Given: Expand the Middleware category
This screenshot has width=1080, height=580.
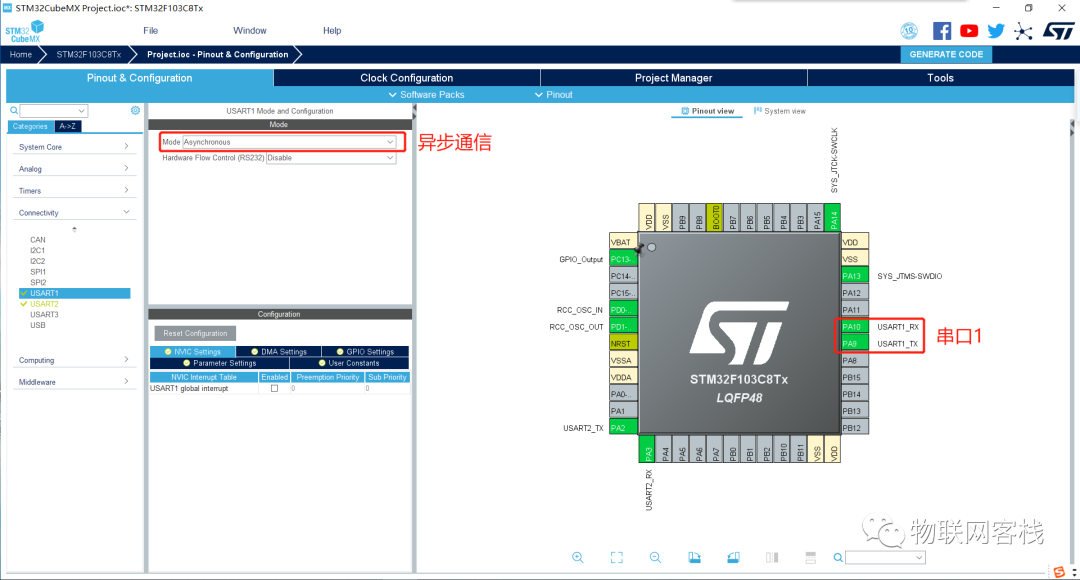Looking at the screenshot, I should 73,382.
